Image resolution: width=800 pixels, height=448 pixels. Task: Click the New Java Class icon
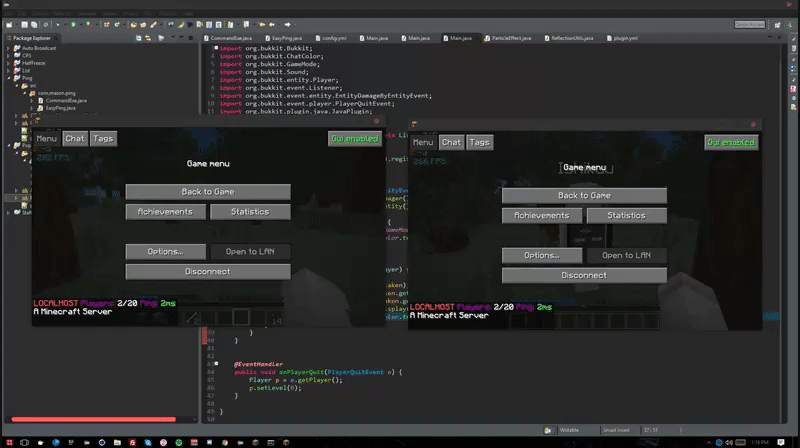117,24
